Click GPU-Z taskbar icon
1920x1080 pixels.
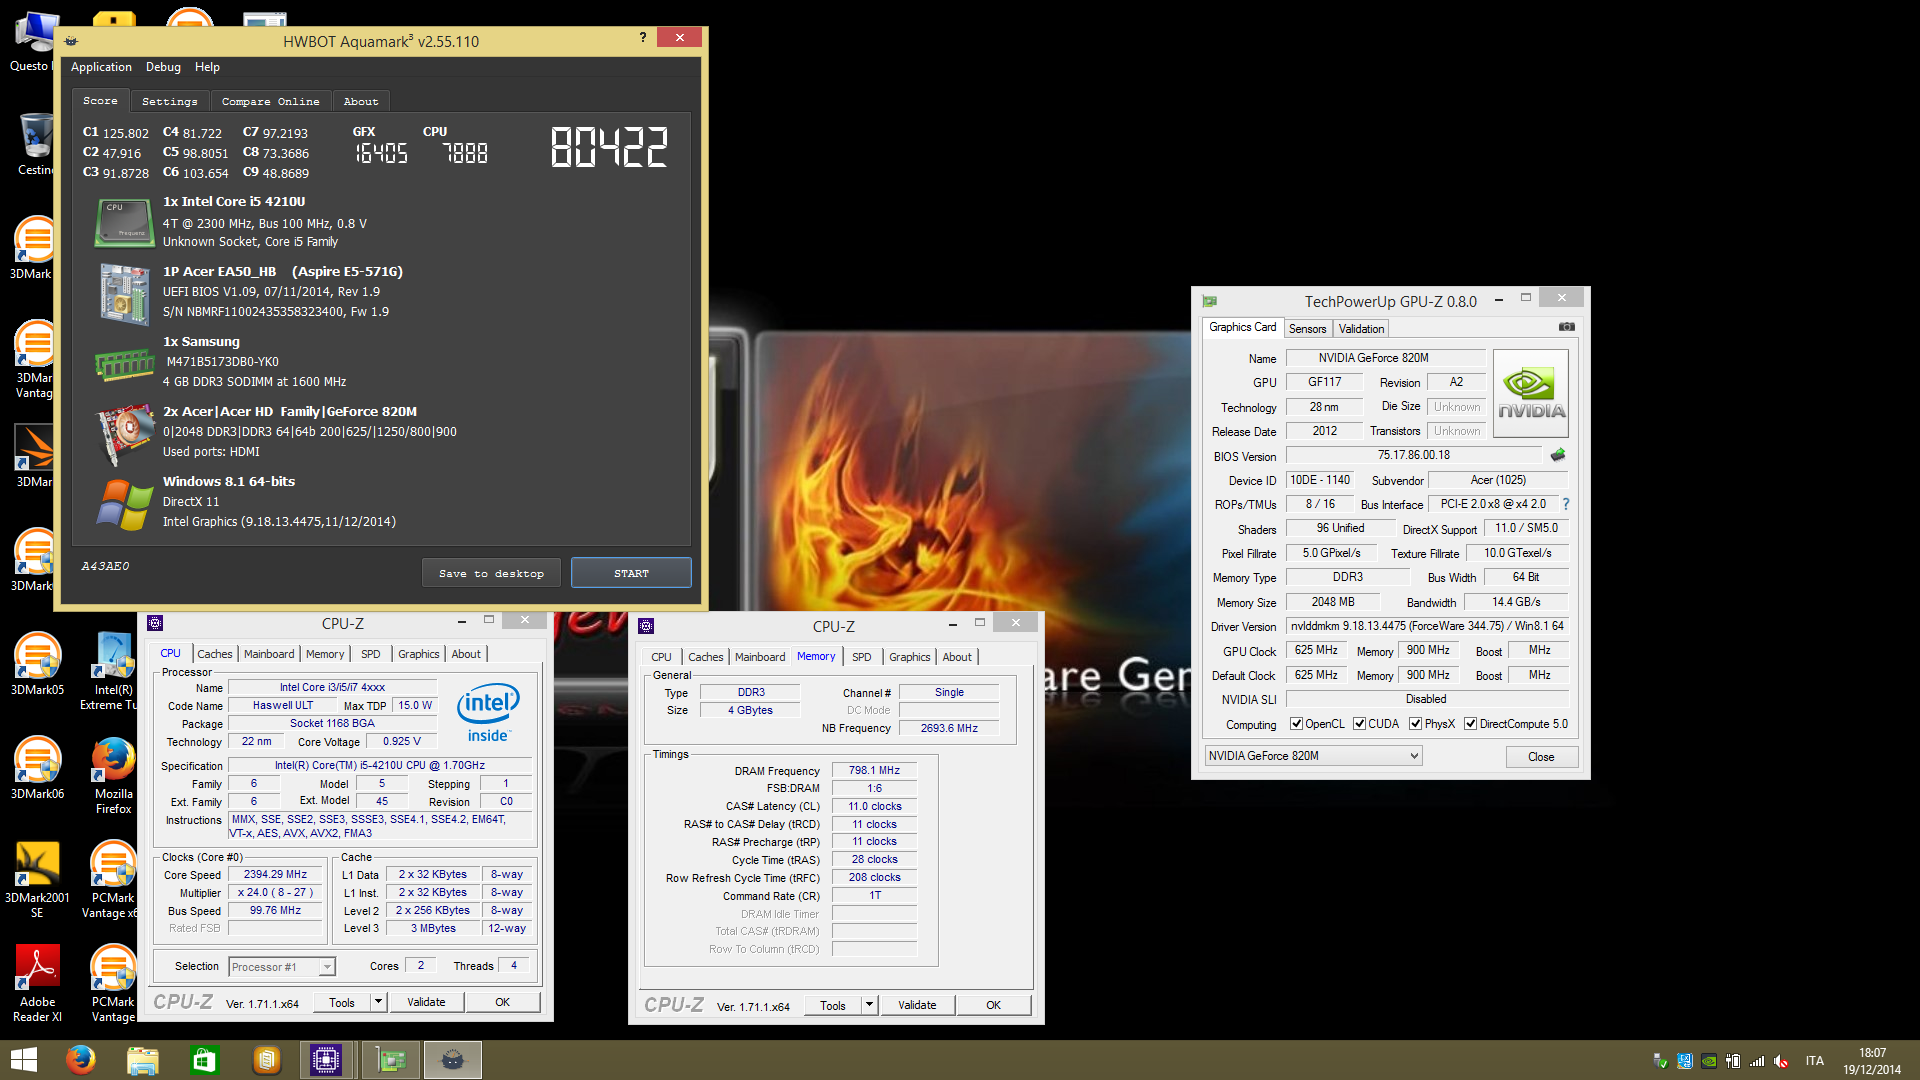(391, 1060)
